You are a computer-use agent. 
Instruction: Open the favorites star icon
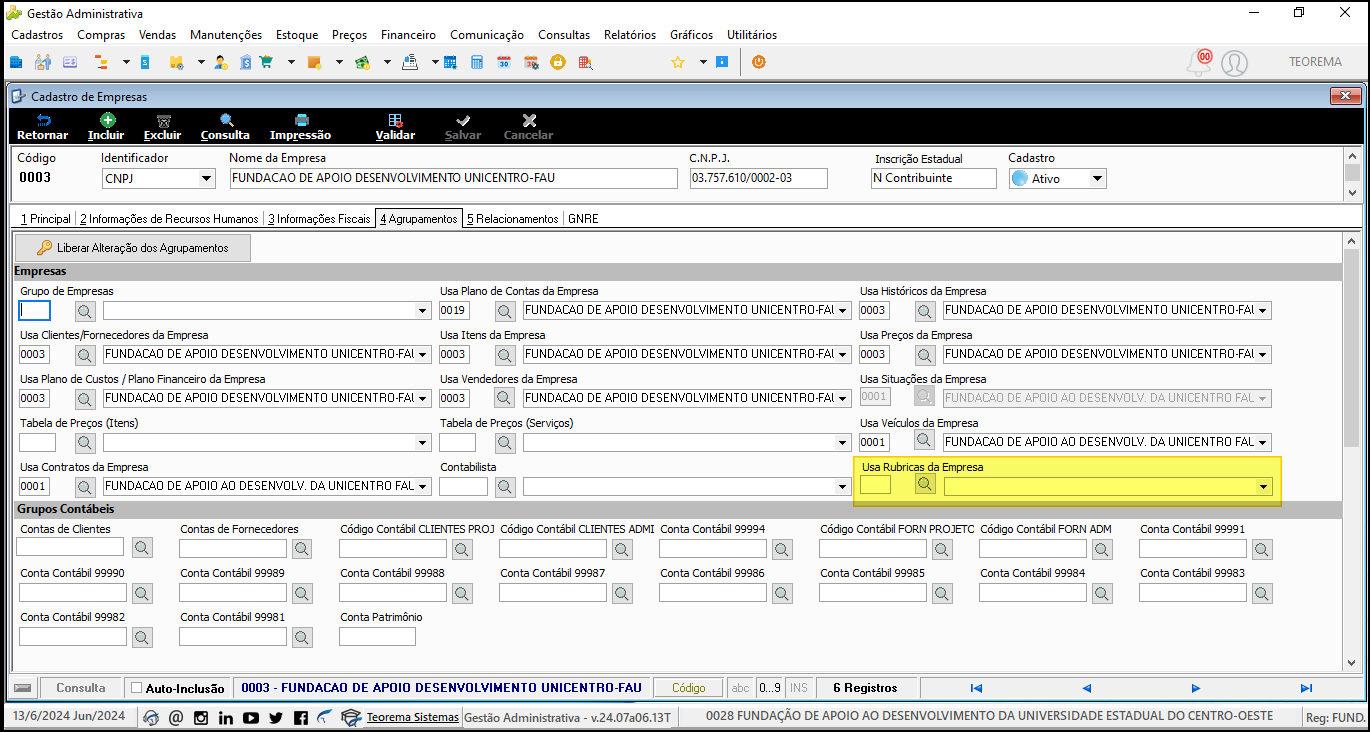677,62
